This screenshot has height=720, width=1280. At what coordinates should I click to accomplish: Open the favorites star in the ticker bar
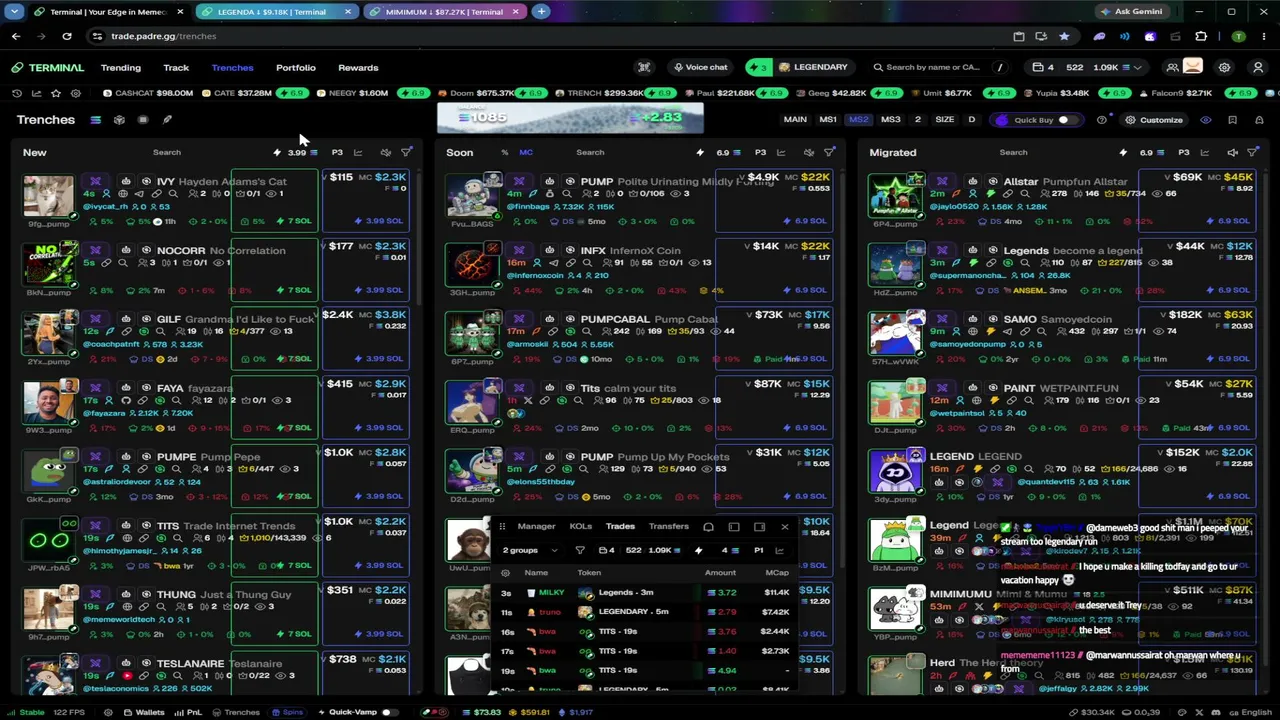[x=56, y=93]
